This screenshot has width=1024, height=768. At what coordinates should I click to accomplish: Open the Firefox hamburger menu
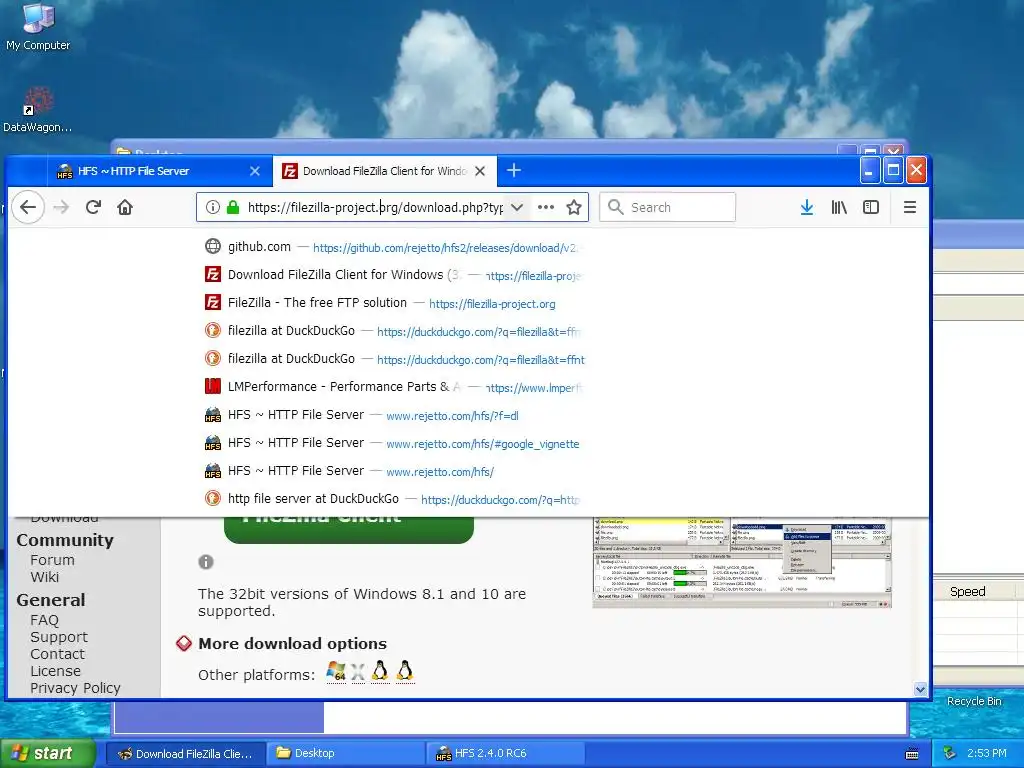tap(909, 207)
